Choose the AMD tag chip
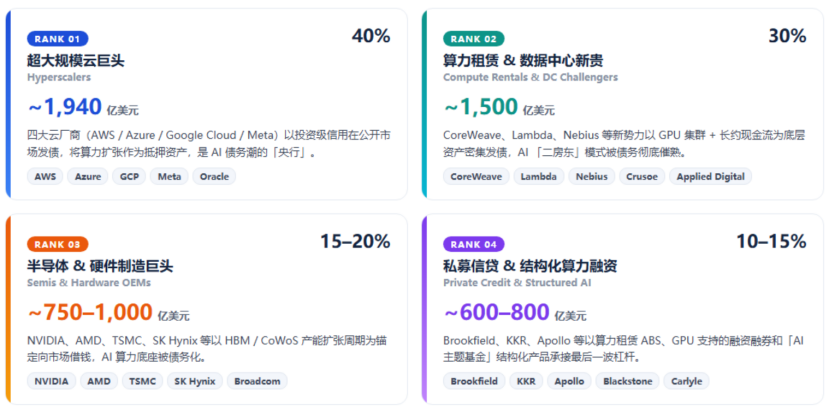This screenshot has width=829, height=412. (x=99, y=381)
